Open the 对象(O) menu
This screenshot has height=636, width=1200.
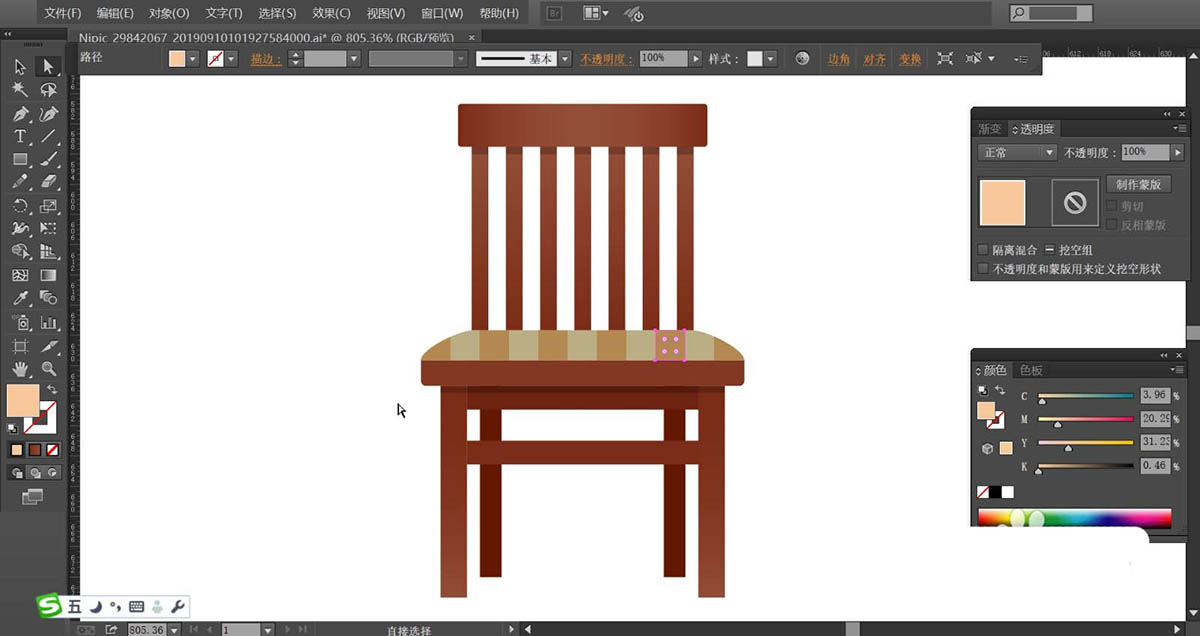(168, 13)
